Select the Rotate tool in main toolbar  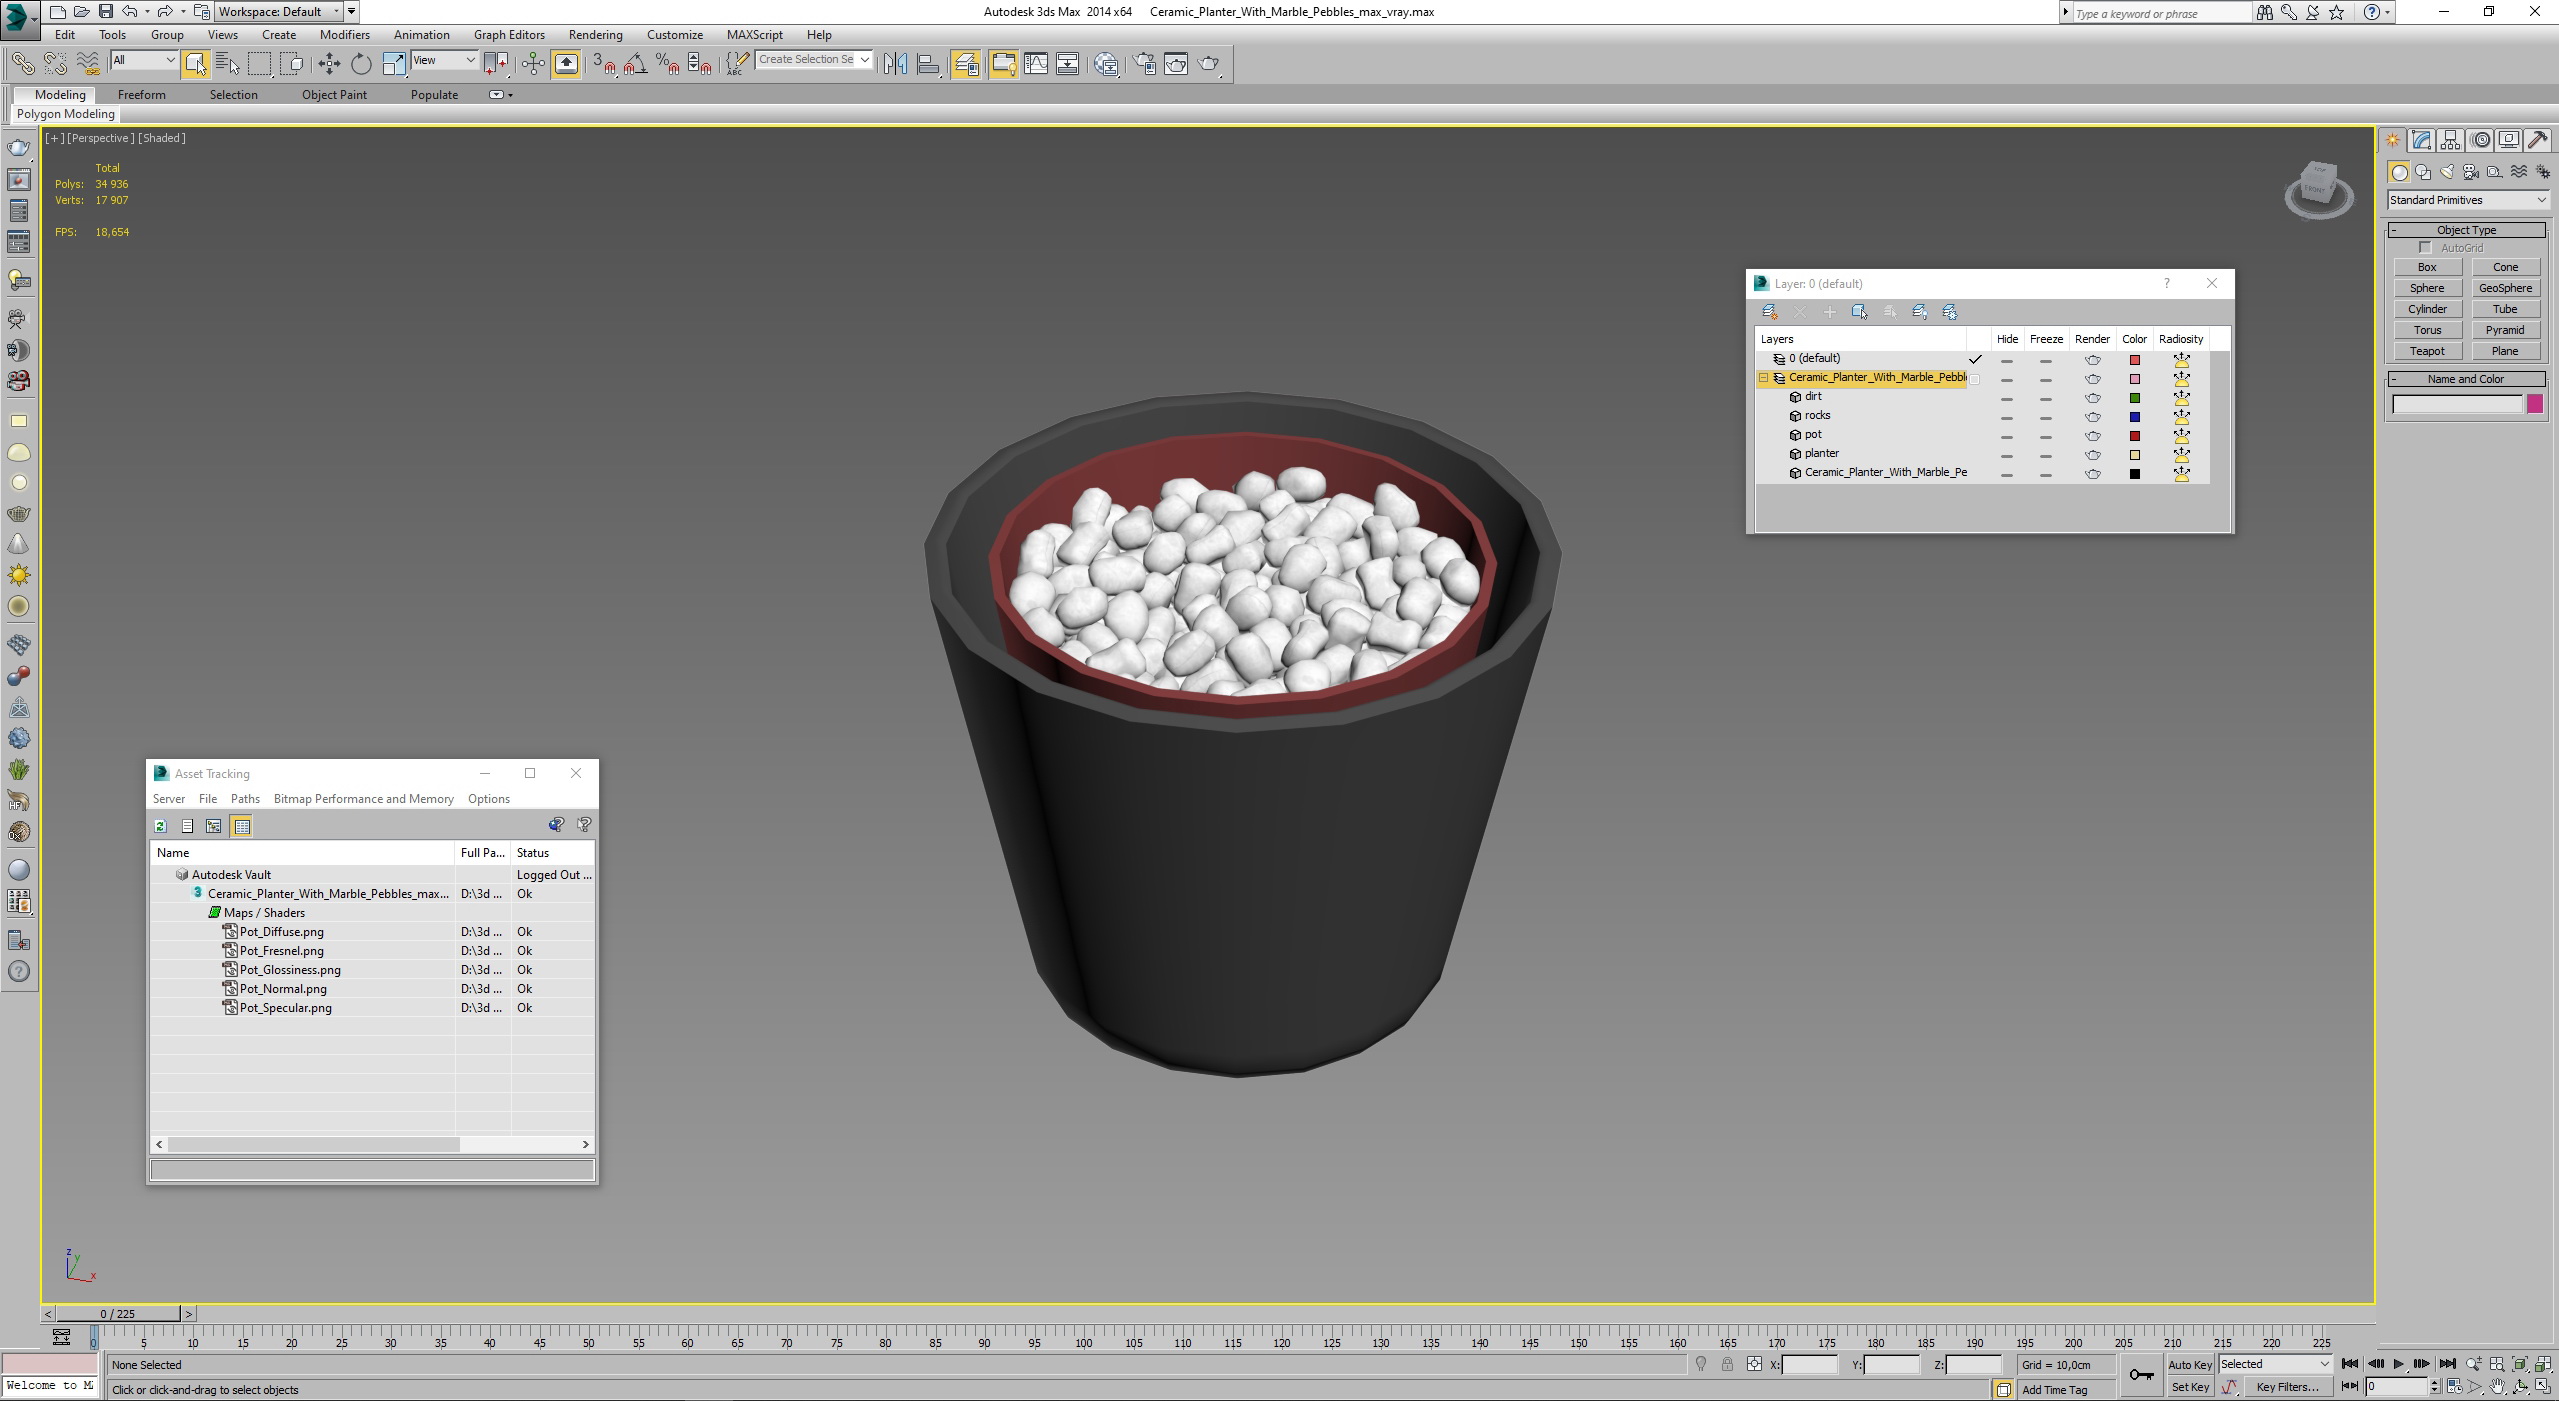361,64
